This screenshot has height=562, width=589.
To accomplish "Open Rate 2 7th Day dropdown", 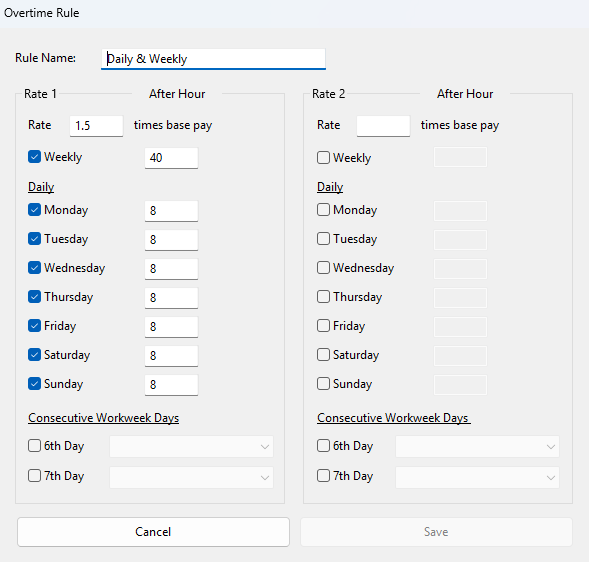I will point(477,477).
